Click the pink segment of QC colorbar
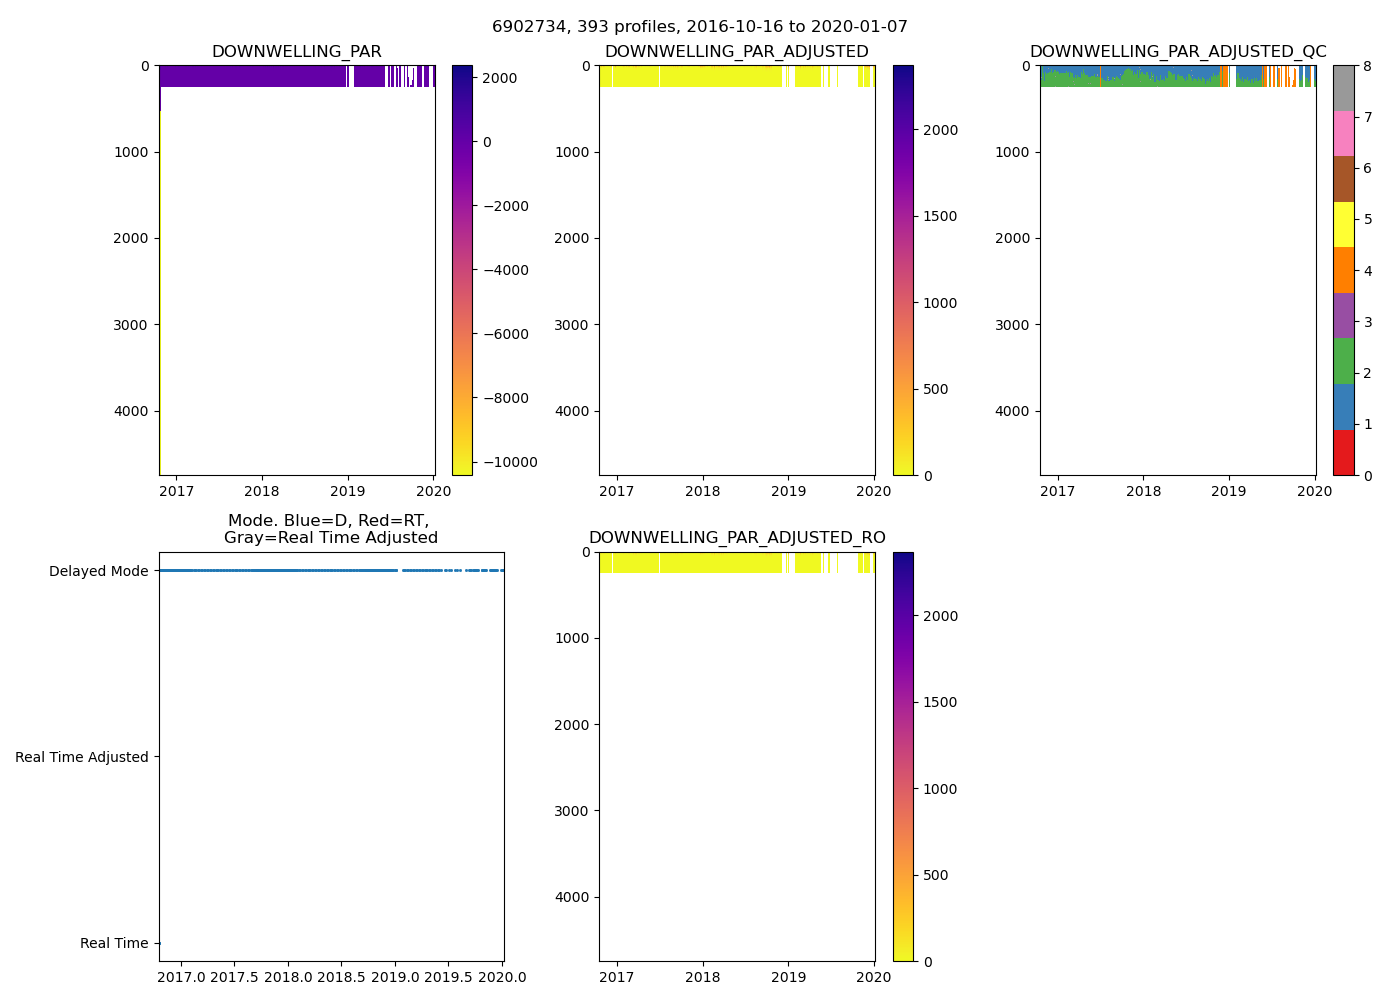 1343,134
